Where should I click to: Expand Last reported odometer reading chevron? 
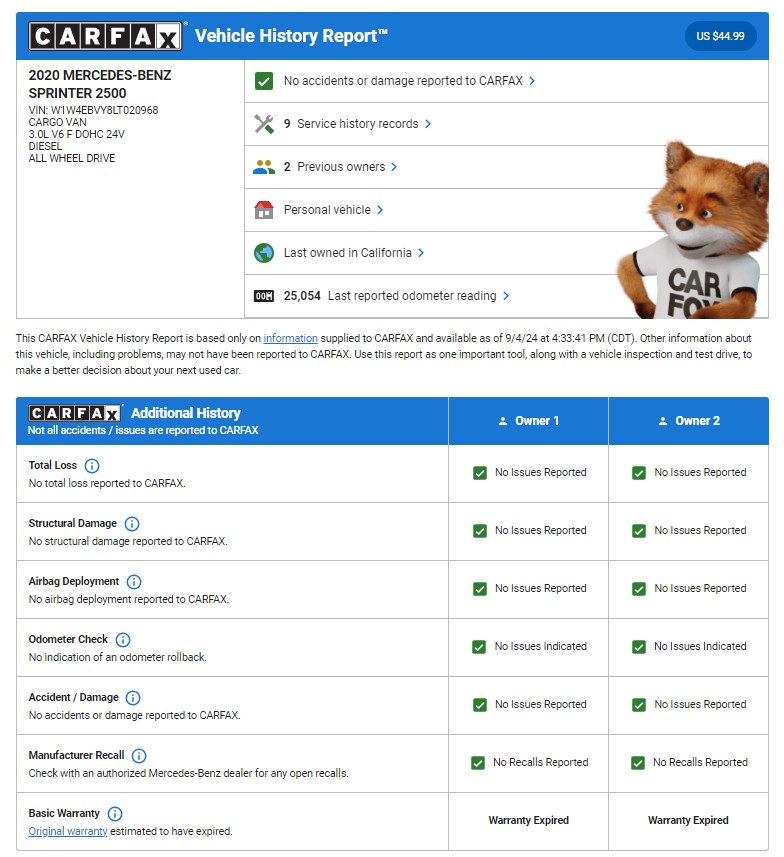[506, 296]
